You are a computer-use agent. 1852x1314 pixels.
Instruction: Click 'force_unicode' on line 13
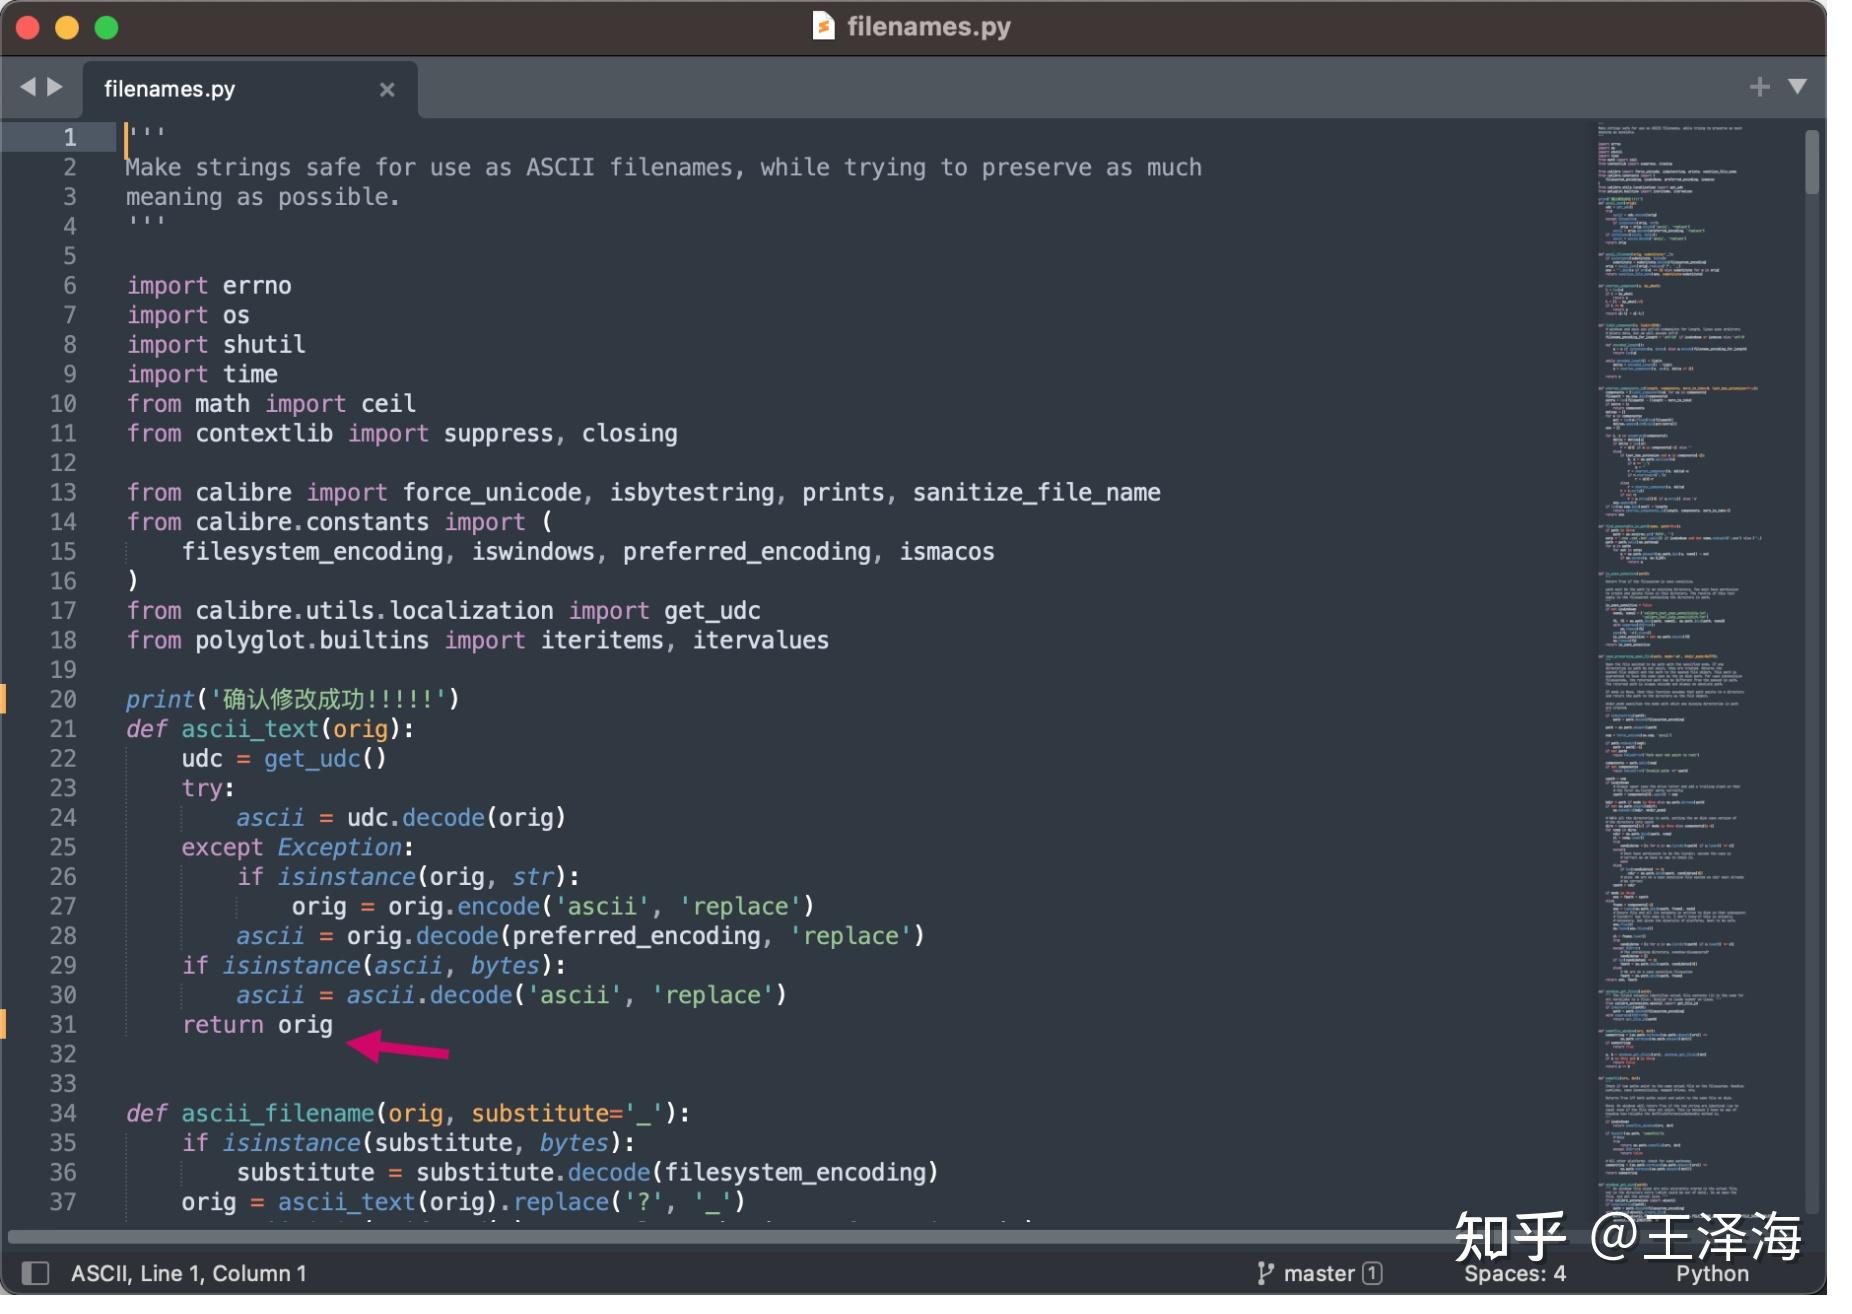click(x=492, y=492)
